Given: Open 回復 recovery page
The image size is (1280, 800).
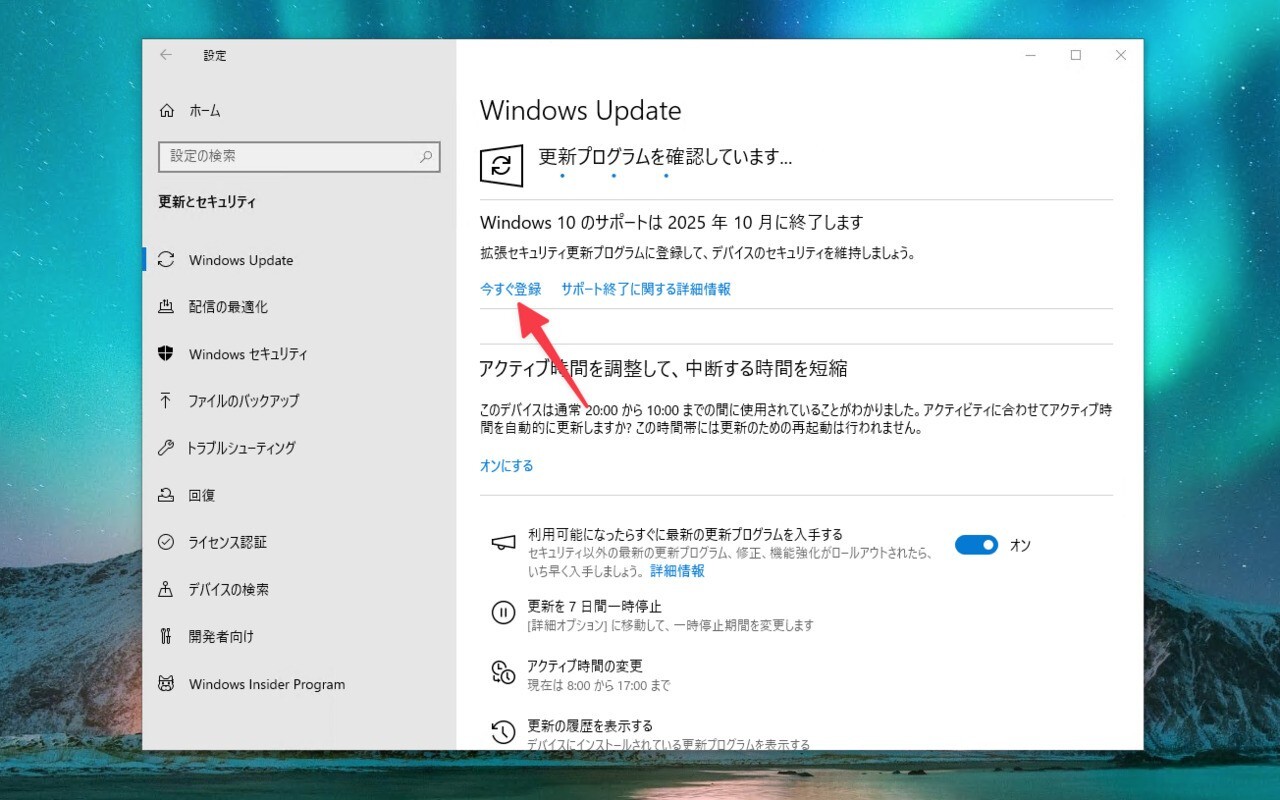Looking at the screenshot, I should click(x=202, y=495).
